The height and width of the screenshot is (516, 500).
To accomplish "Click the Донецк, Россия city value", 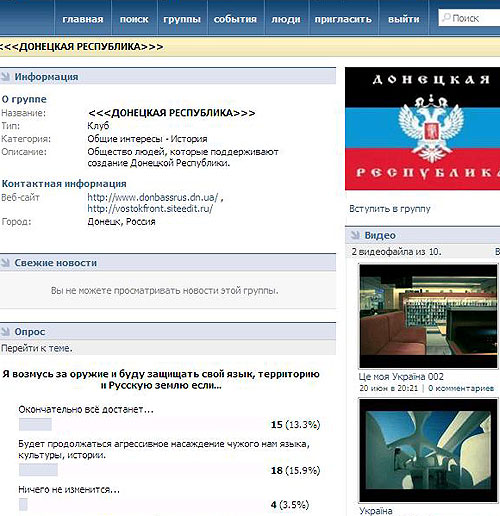I will click(121, 222).
